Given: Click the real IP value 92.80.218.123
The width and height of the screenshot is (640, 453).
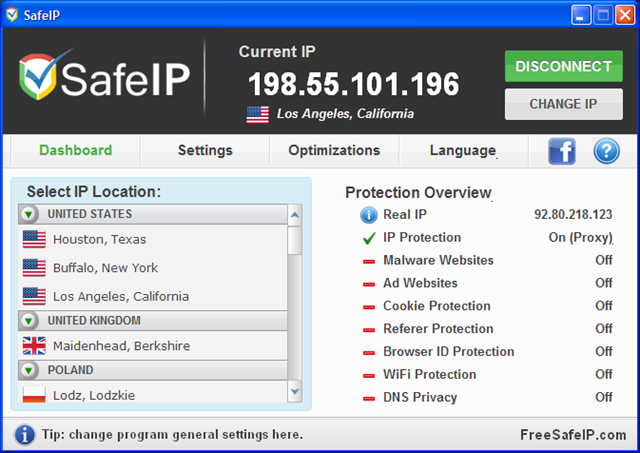Looking at the screenshot, I should click(573, 214).
